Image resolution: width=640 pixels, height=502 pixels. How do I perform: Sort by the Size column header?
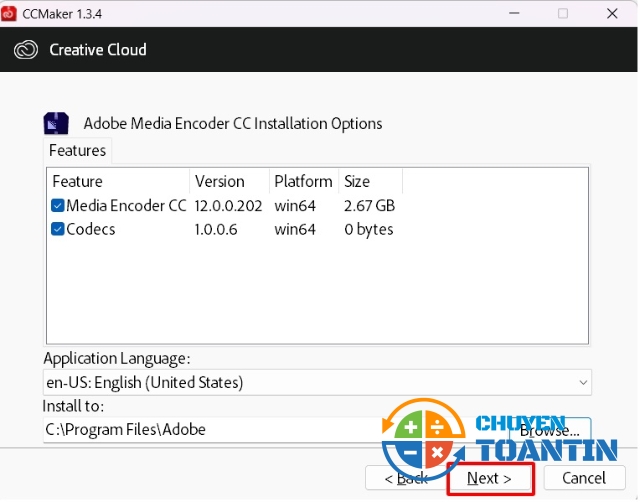[371, 182]
